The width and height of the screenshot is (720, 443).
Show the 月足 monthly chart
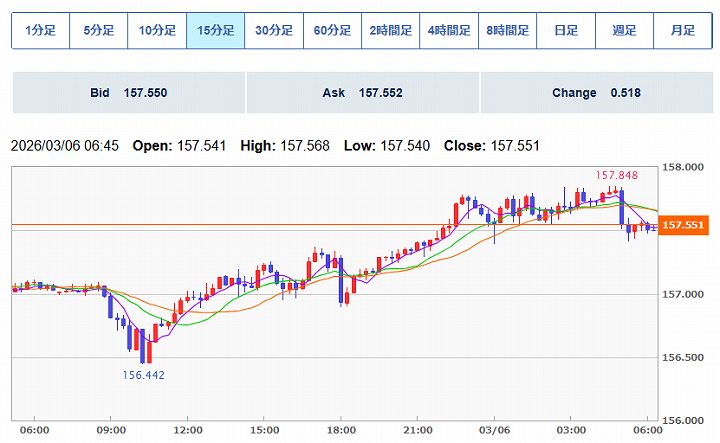pos(681,31)
